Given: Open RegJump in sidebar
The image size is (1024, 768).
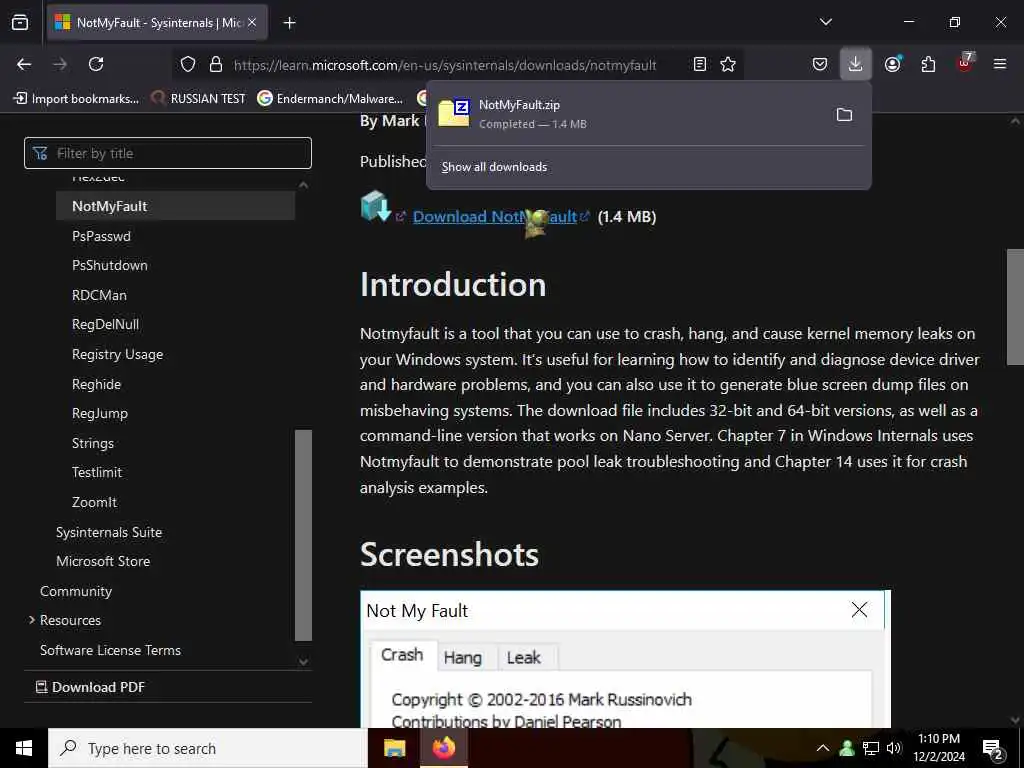Looking at the screenshot, I should coord(100,413).
